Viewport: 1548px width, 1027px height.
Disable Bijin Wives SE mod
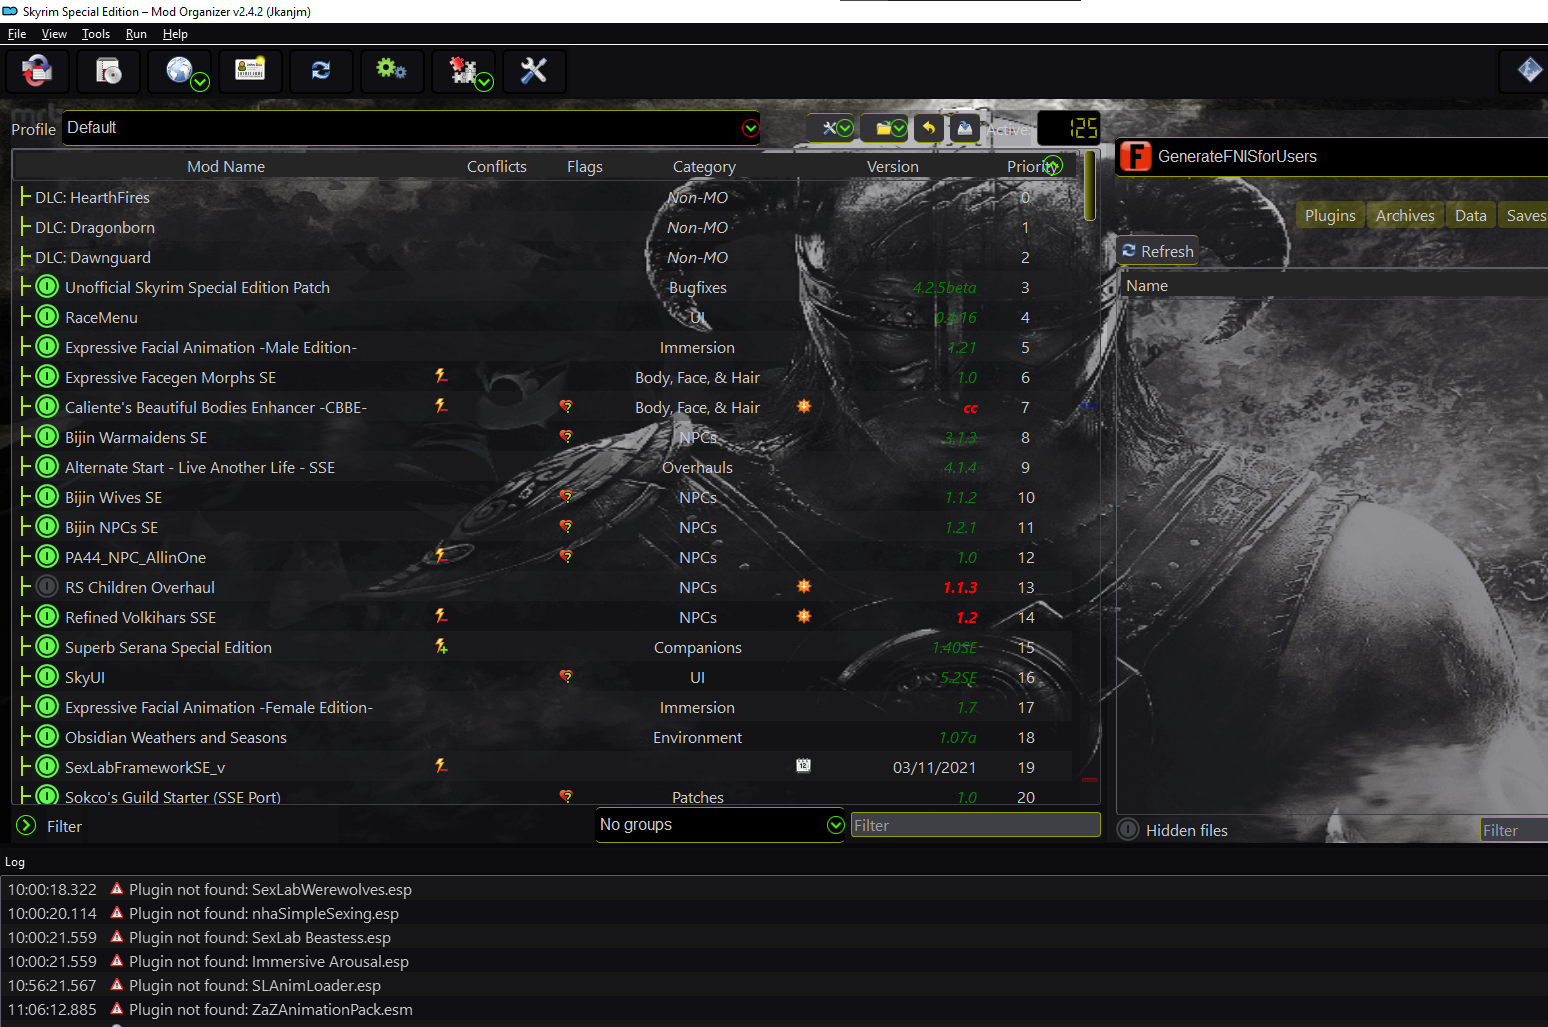(47, 497)
